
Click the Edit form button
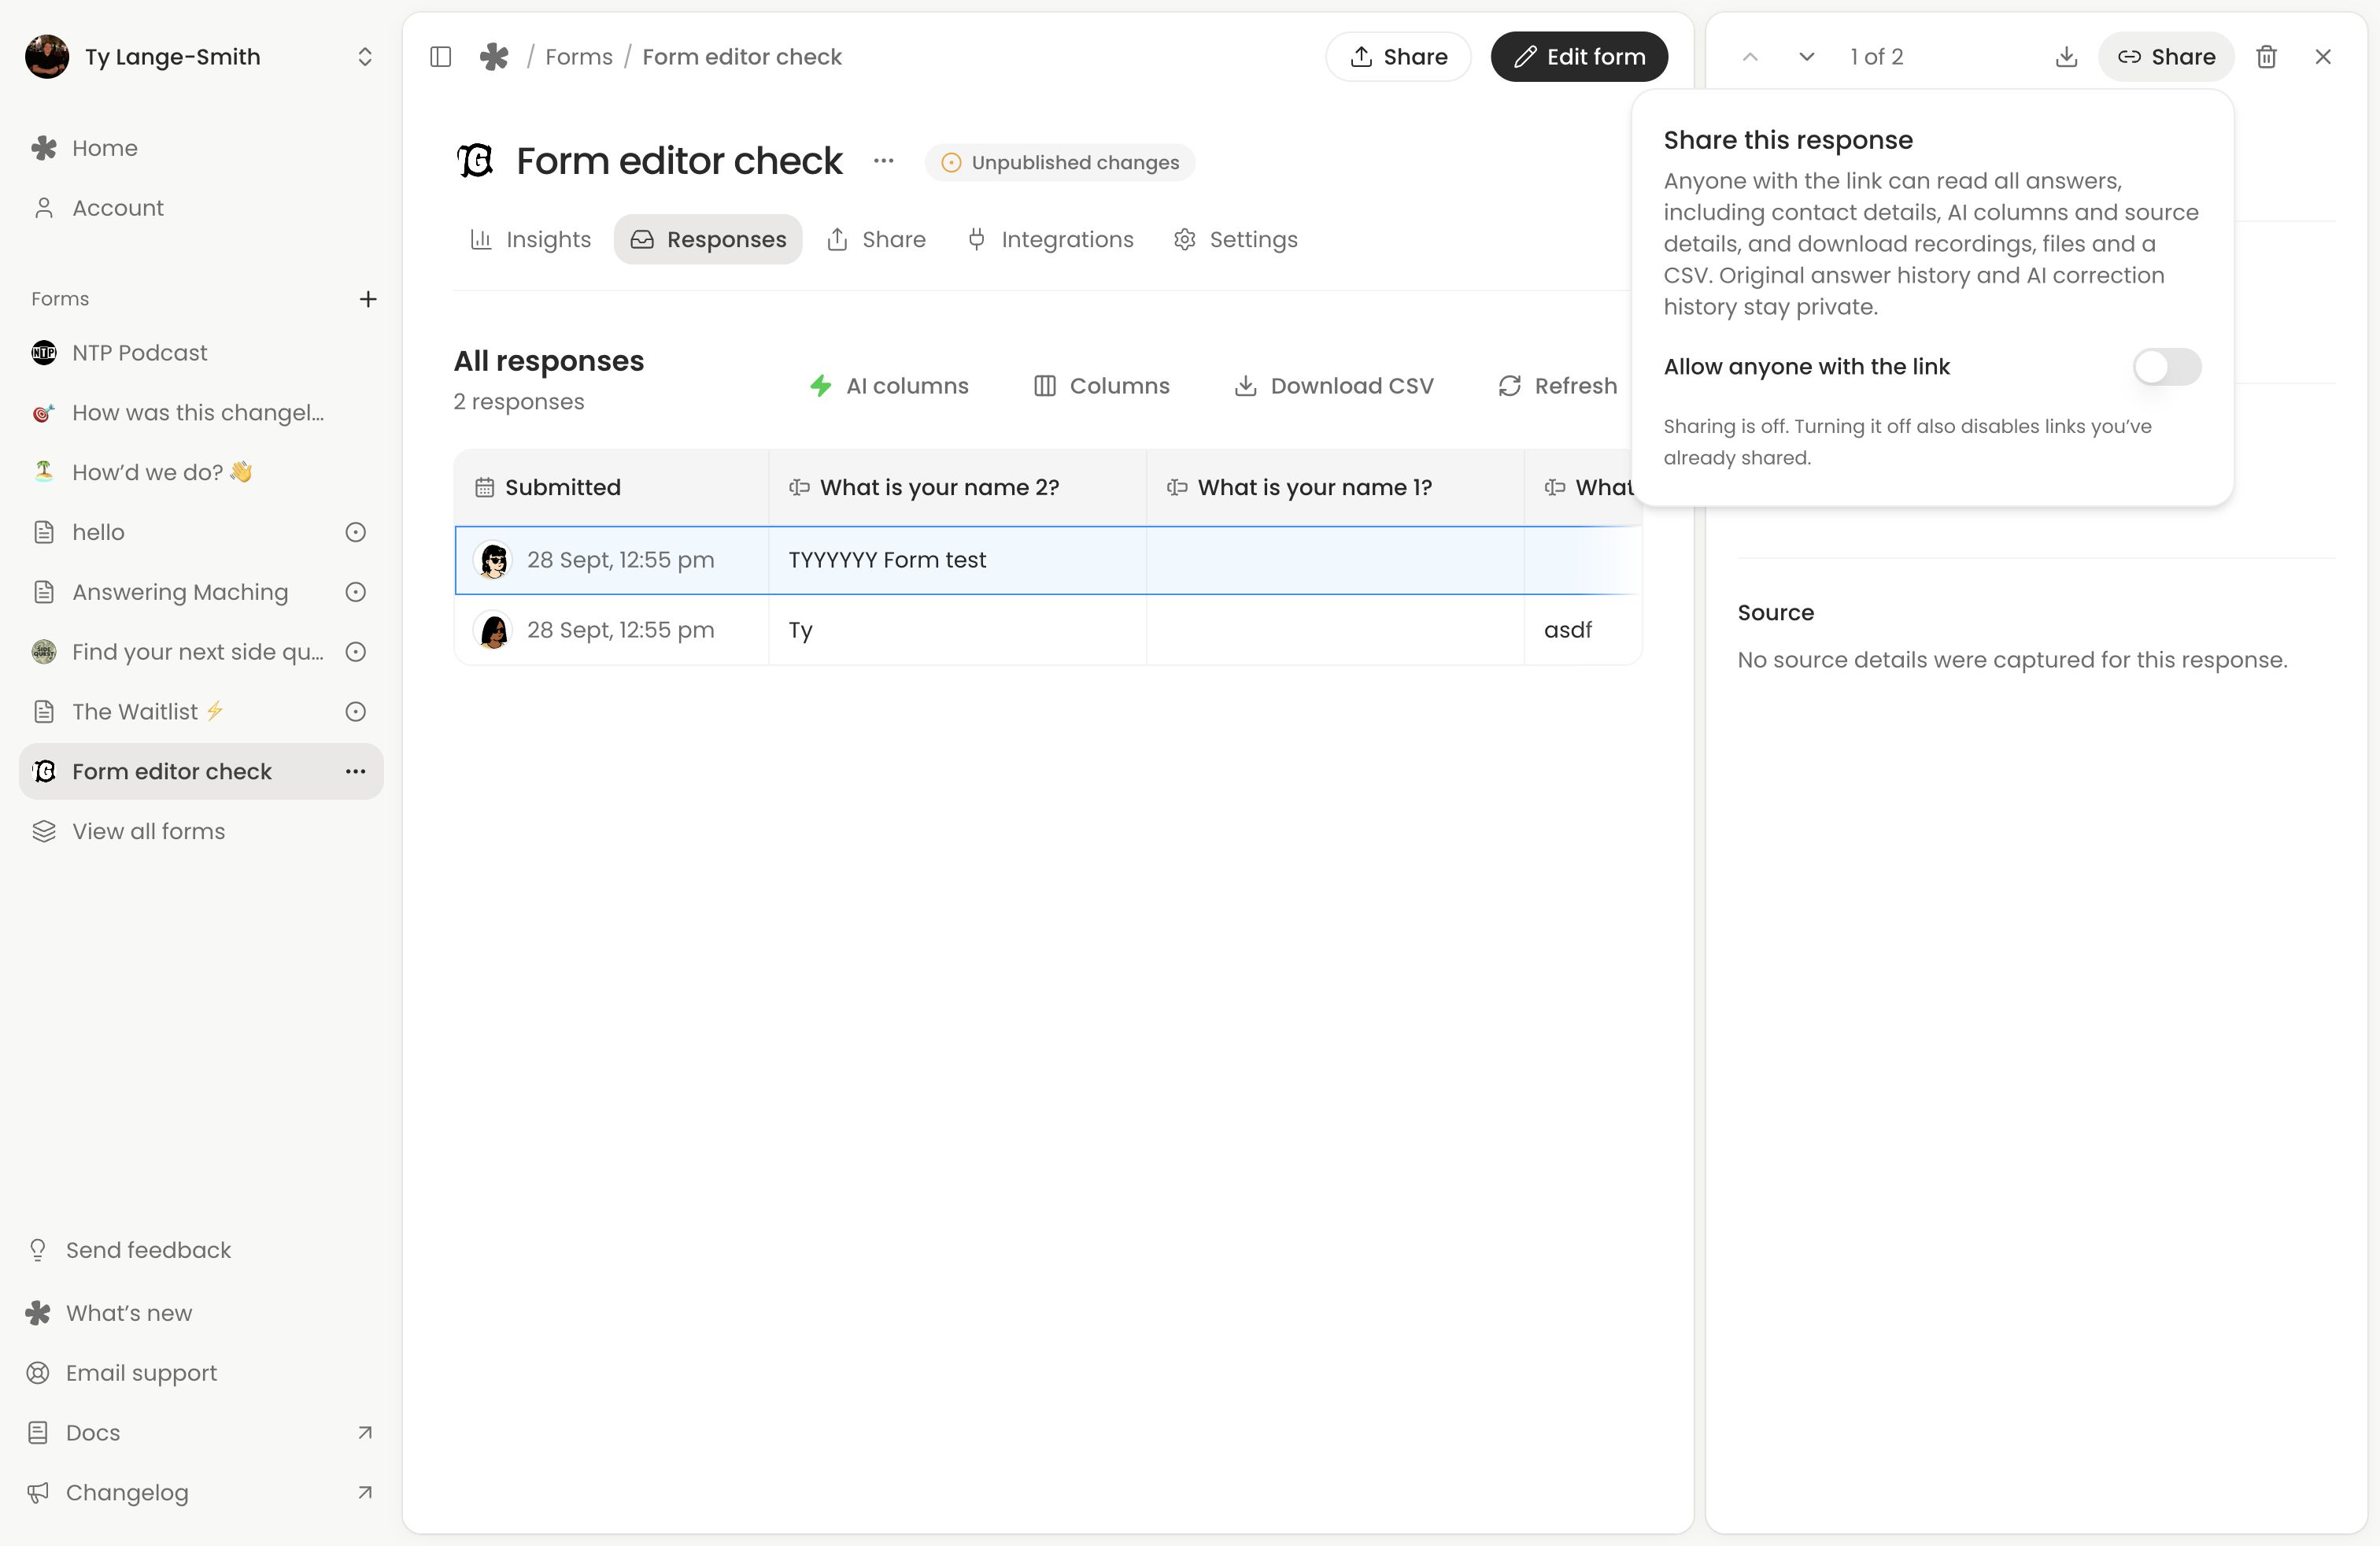coord(1579,57)
